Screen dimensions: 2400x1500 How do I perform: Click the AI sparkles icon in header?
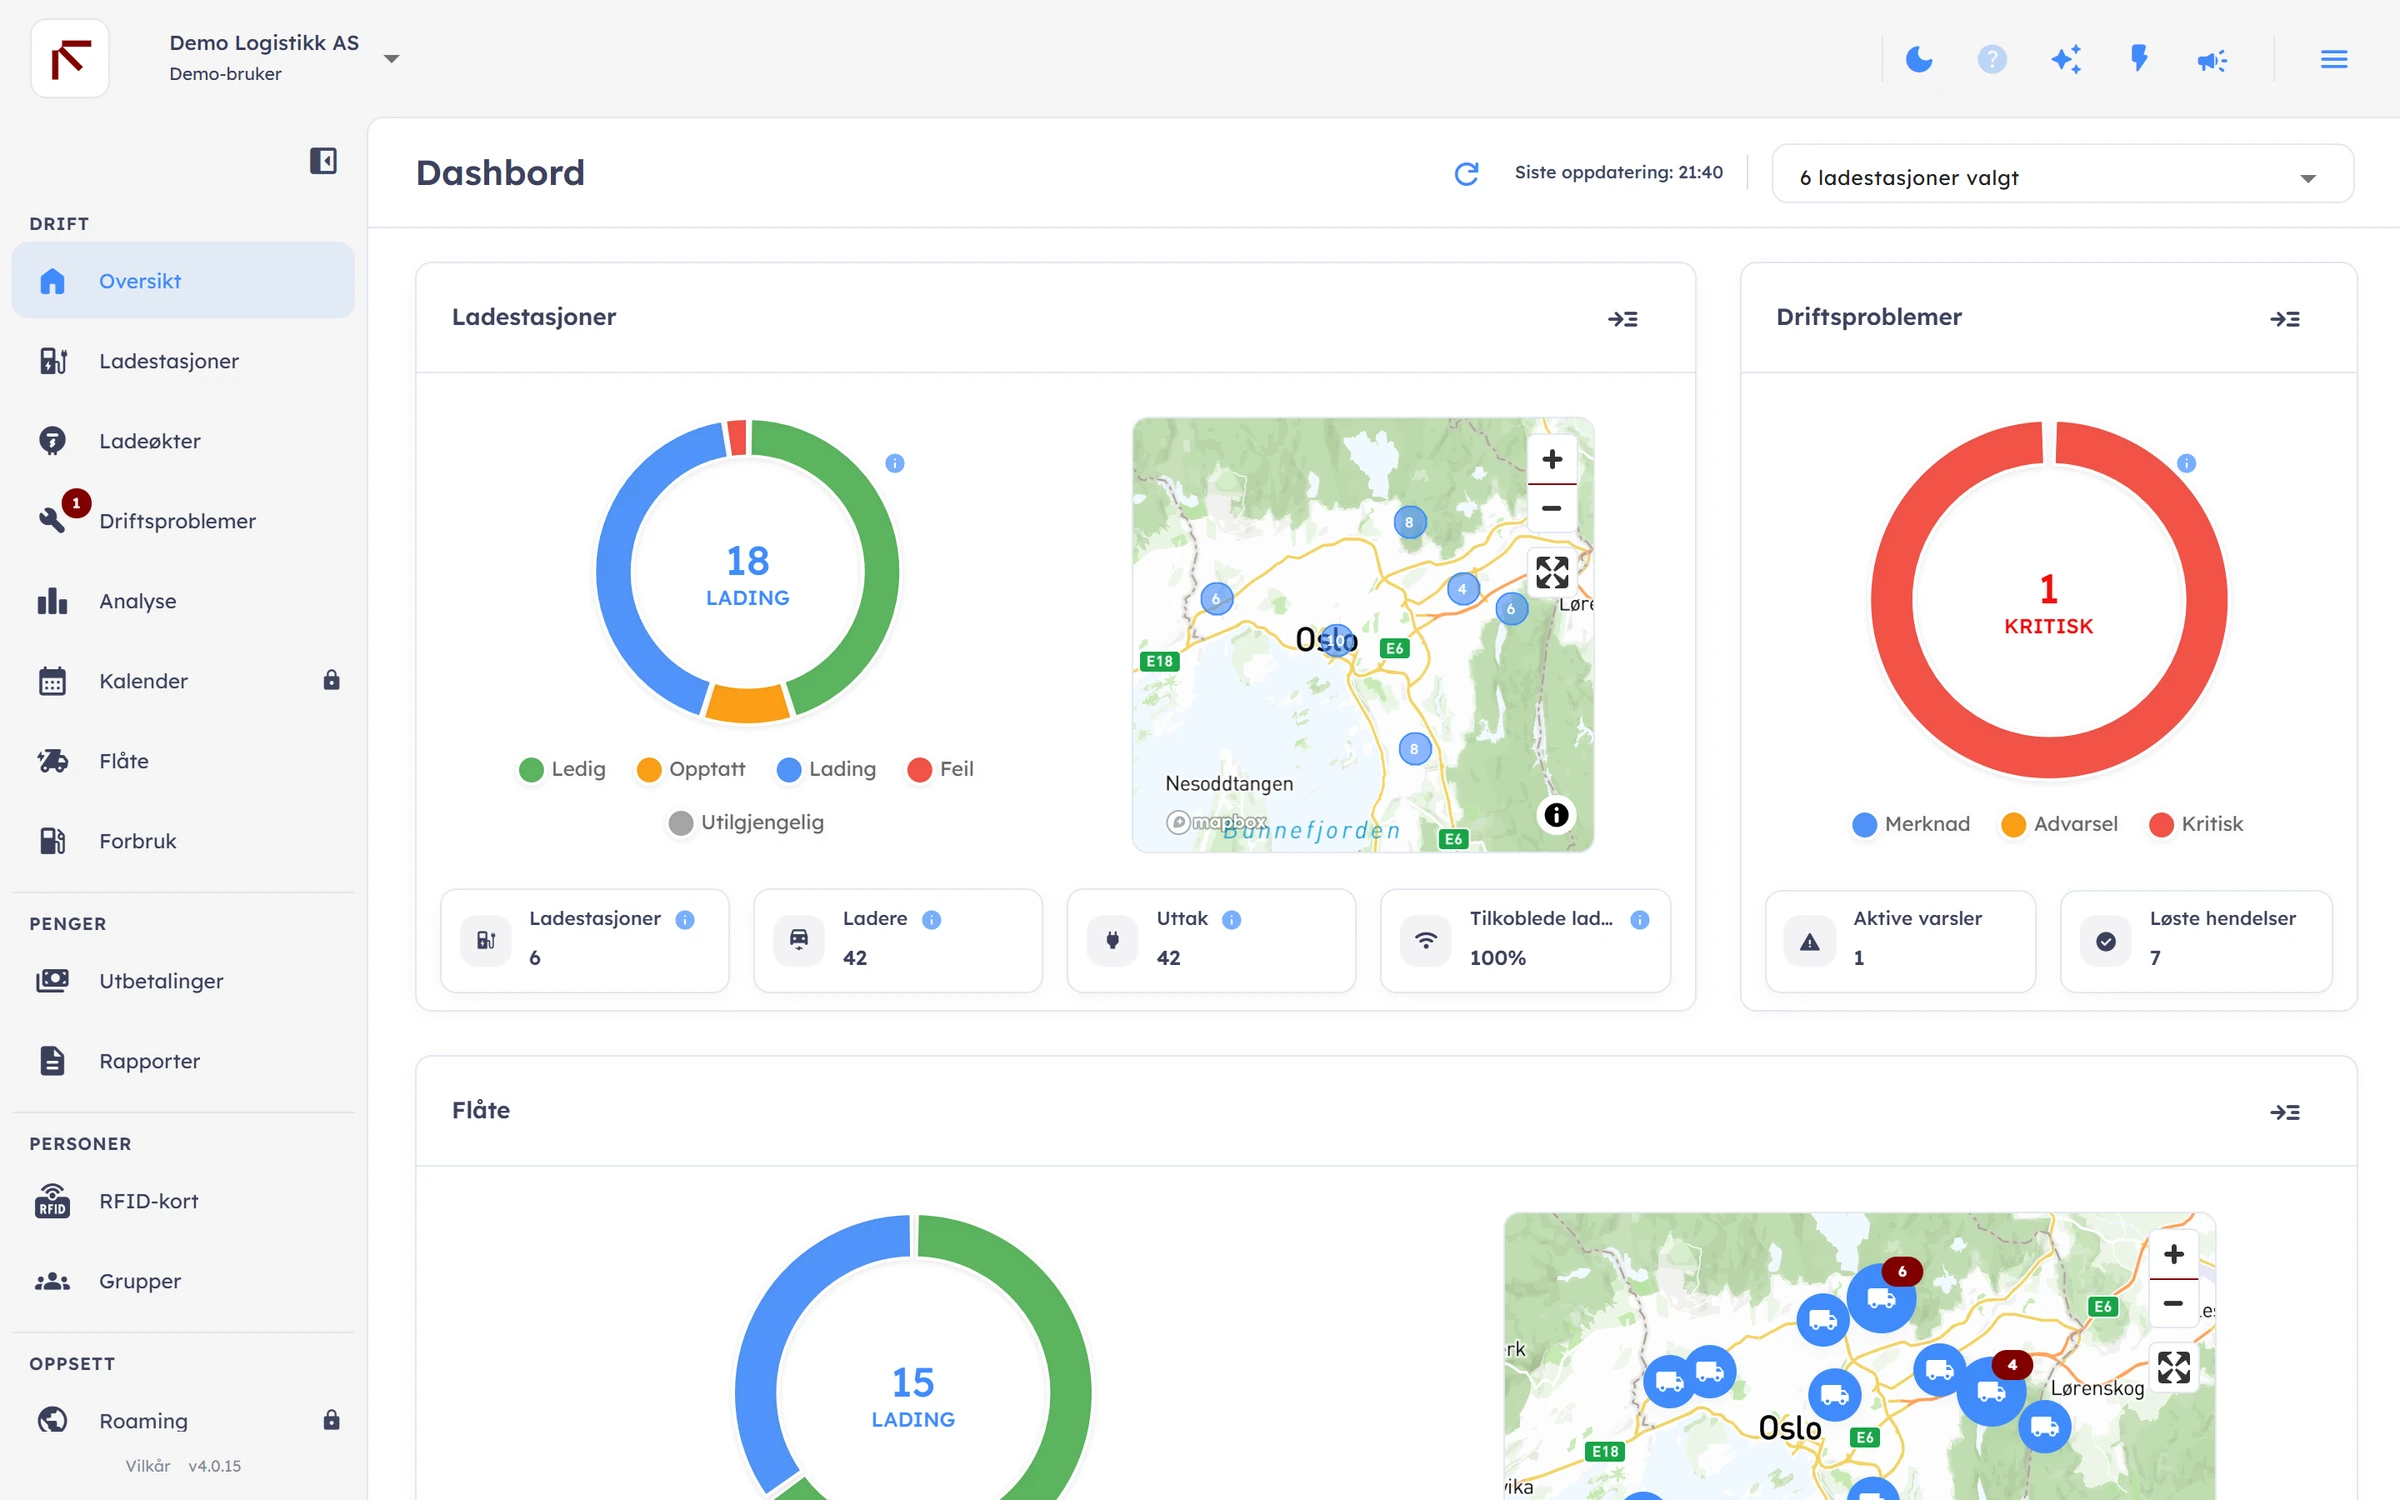2065,60
